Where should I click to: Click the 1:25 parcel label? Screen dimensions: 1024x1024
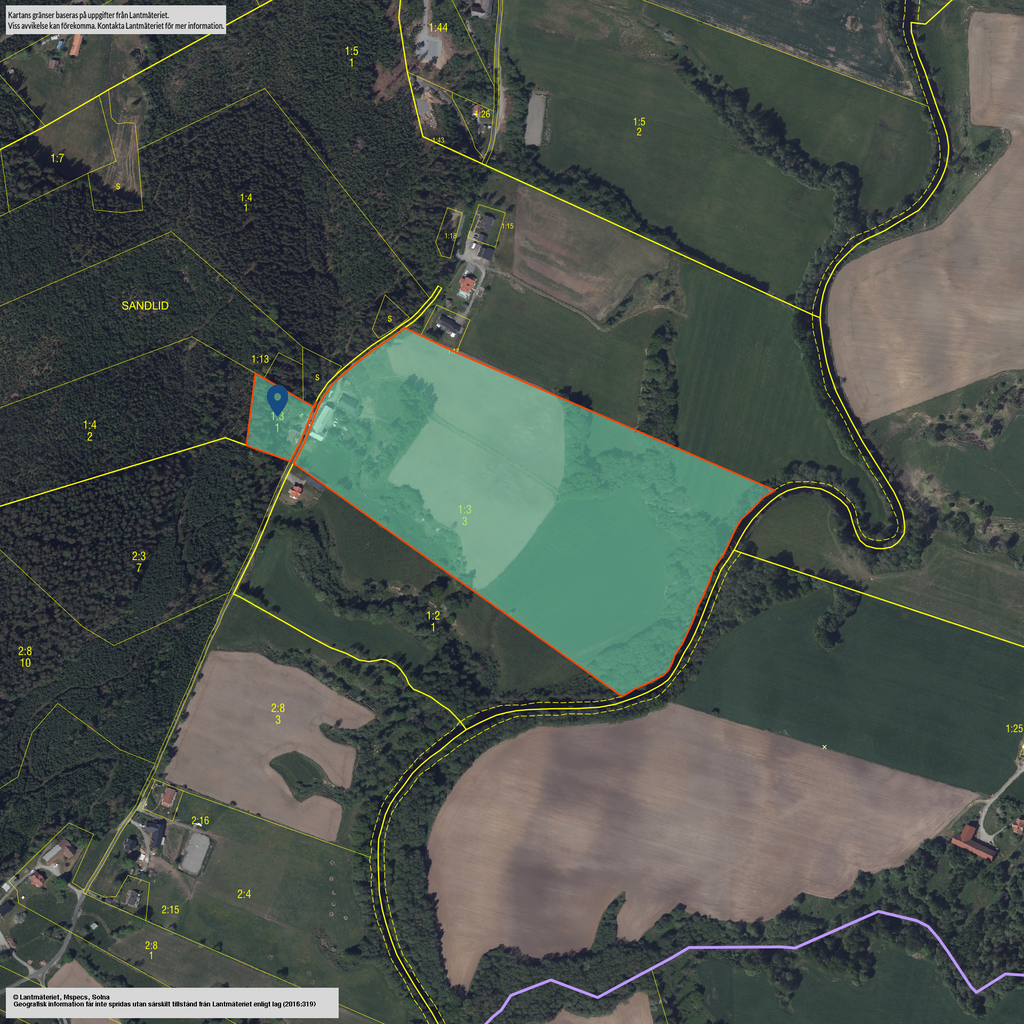pos(1013,728)
